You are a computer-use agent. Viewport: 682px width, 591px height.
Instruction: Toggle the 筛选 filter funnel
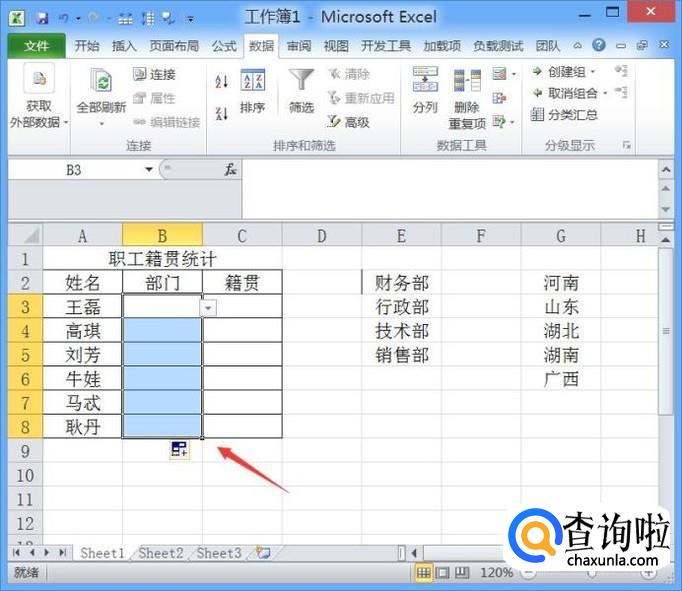click(301, 91)
